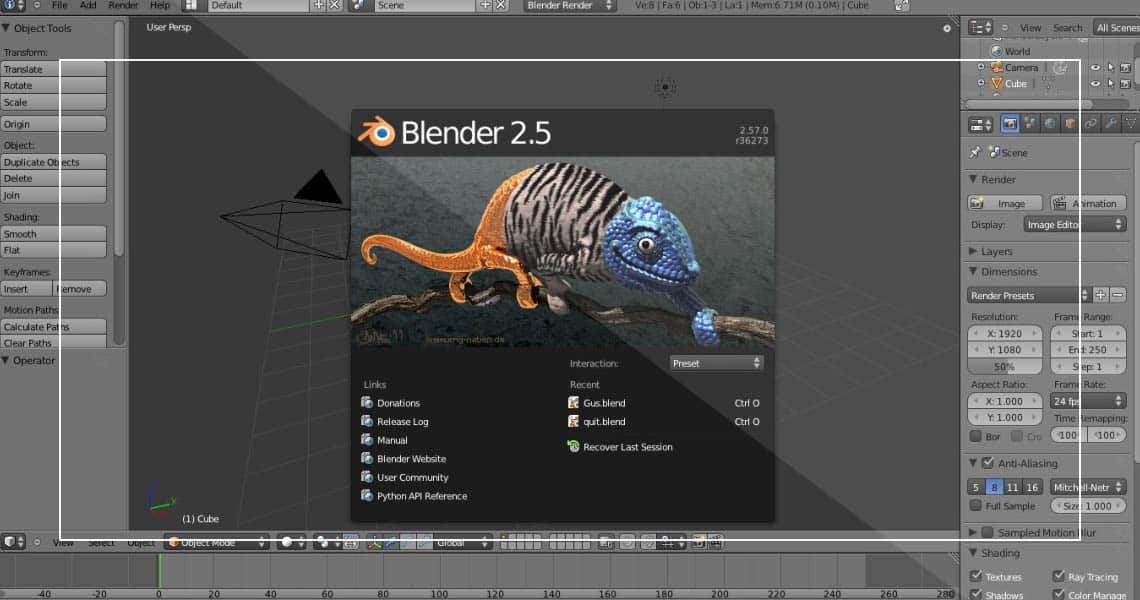1140x600 pixels.
Task: Toggle visibility eye for Camera object
Action: pos(1095,68)
